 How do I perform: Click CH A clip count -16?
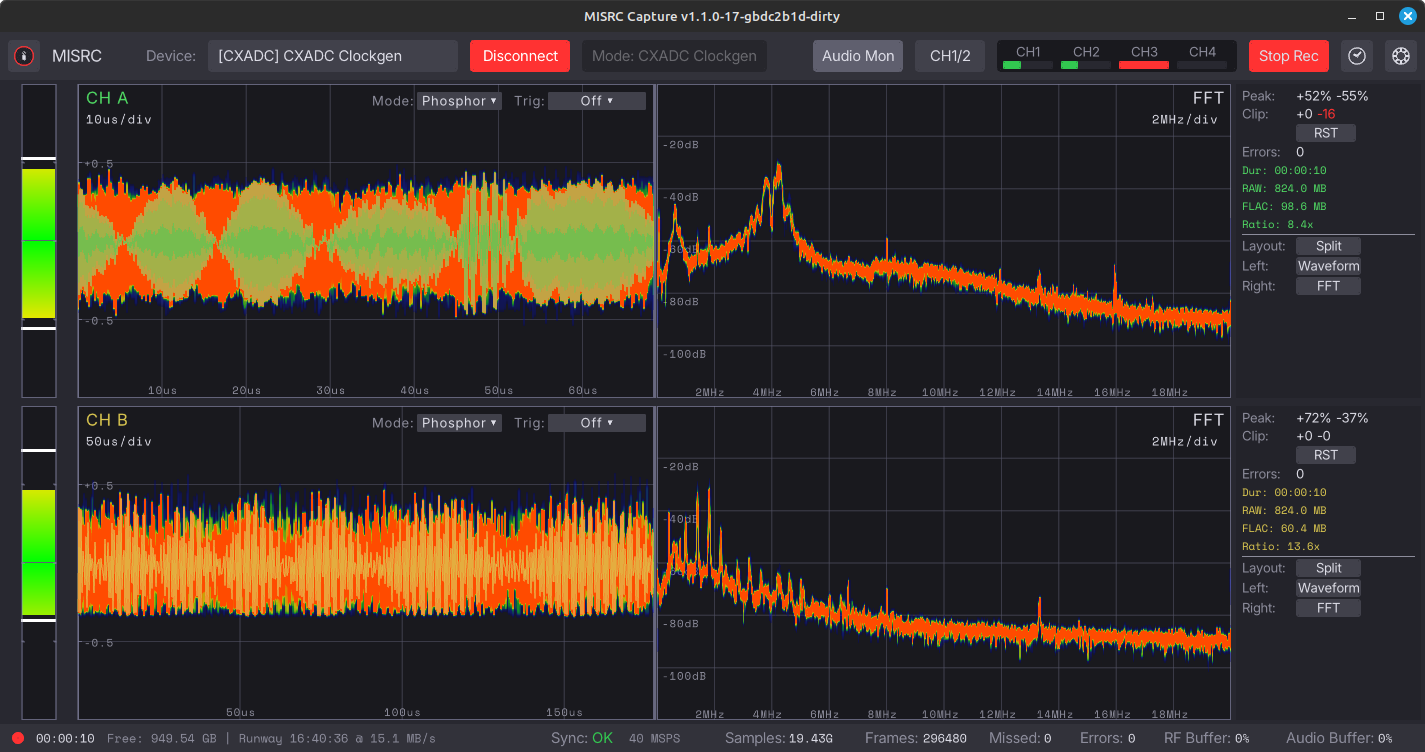click(x=1326, y=114)
